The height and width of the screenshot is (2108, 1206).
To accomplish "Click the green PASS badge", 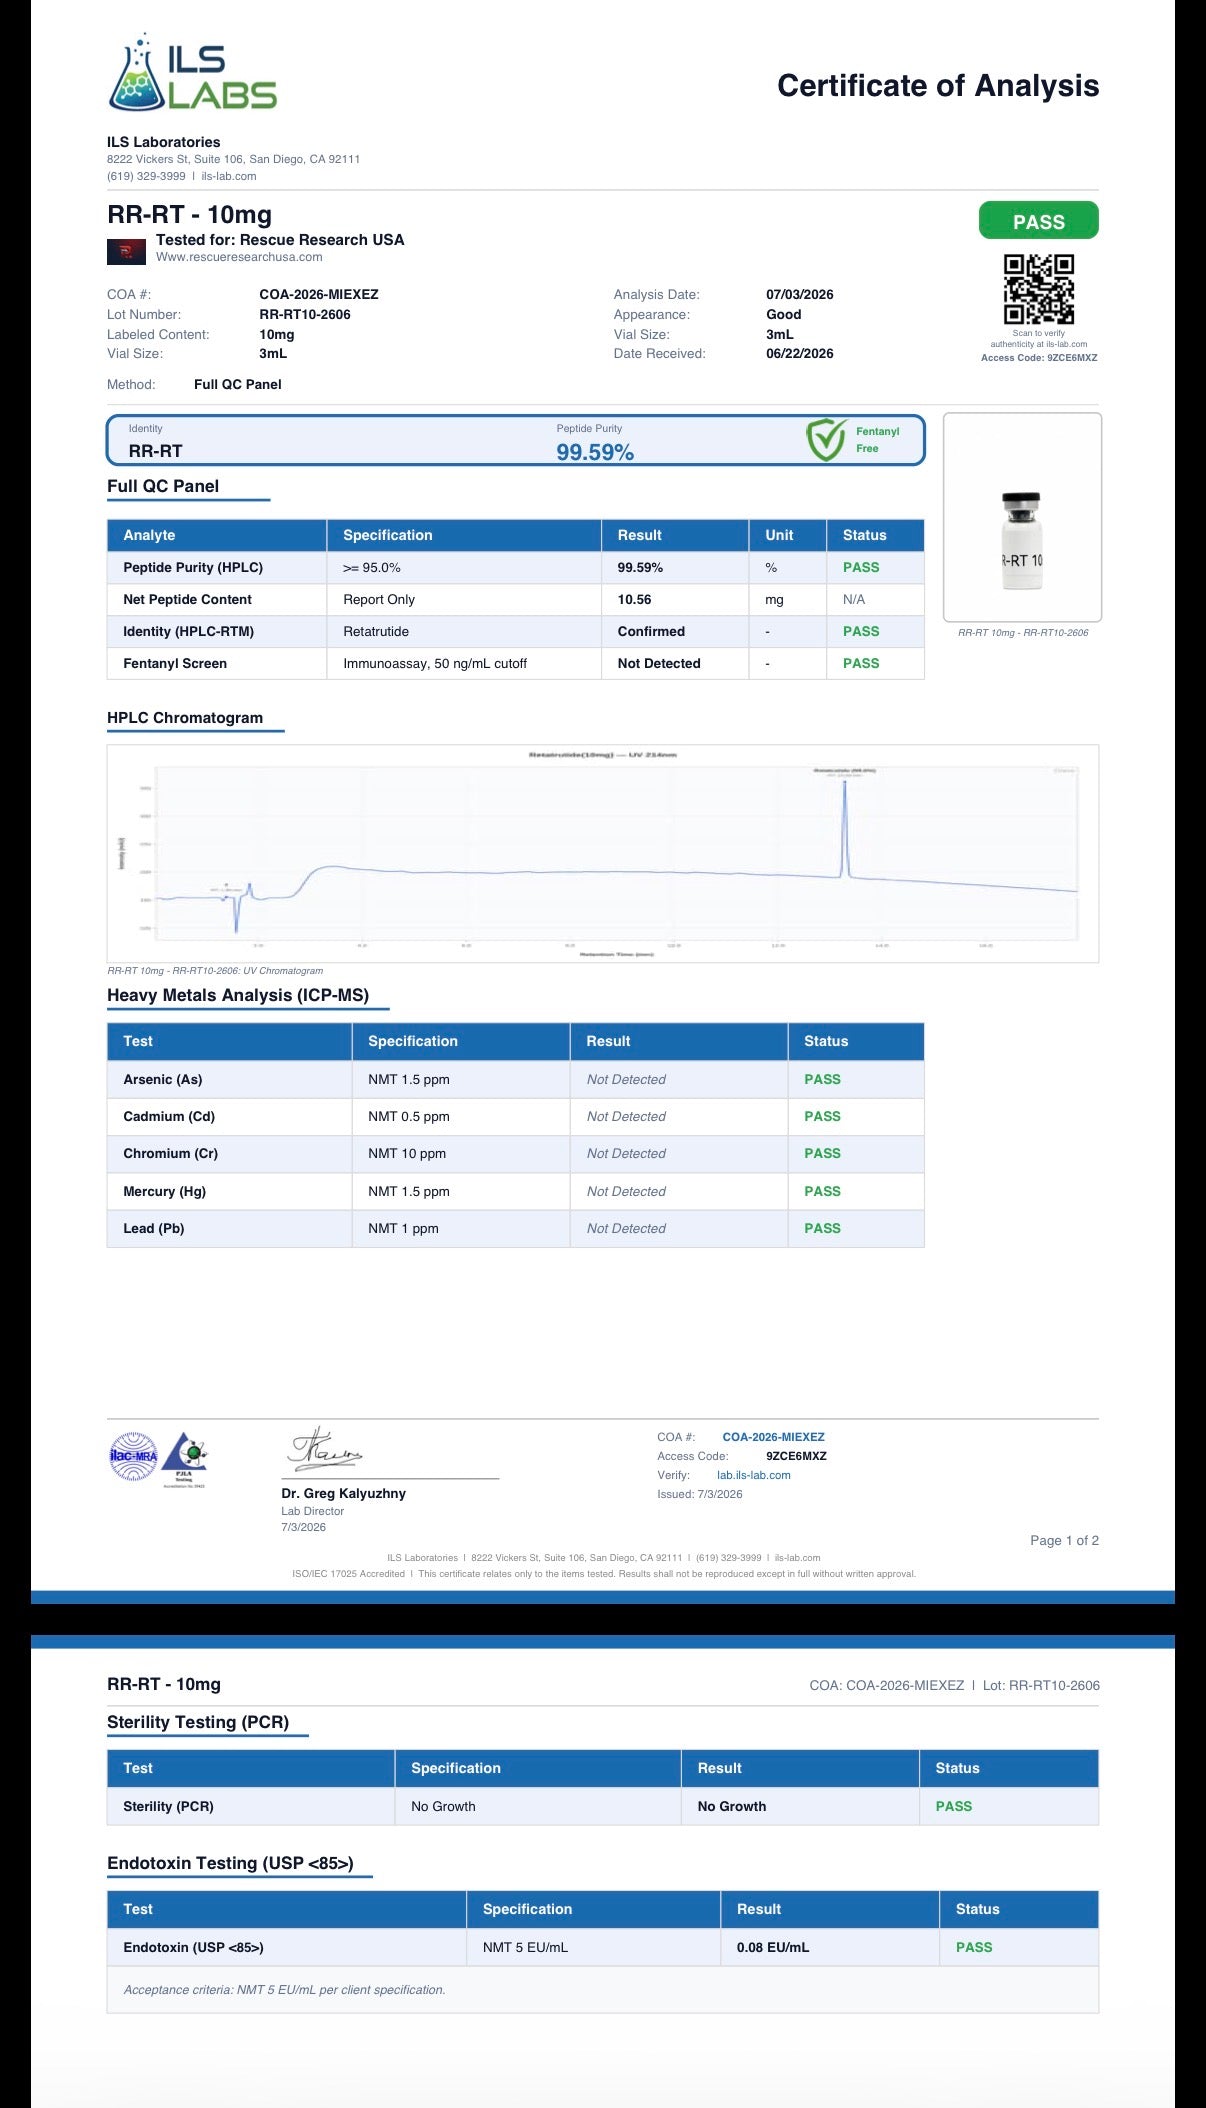I will tap(1038, 221).
